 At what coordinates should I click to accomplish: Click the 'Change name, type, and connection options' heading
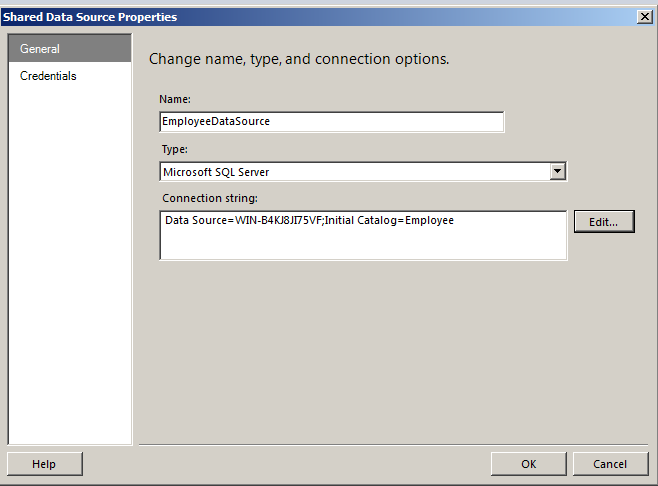[299, 59]
